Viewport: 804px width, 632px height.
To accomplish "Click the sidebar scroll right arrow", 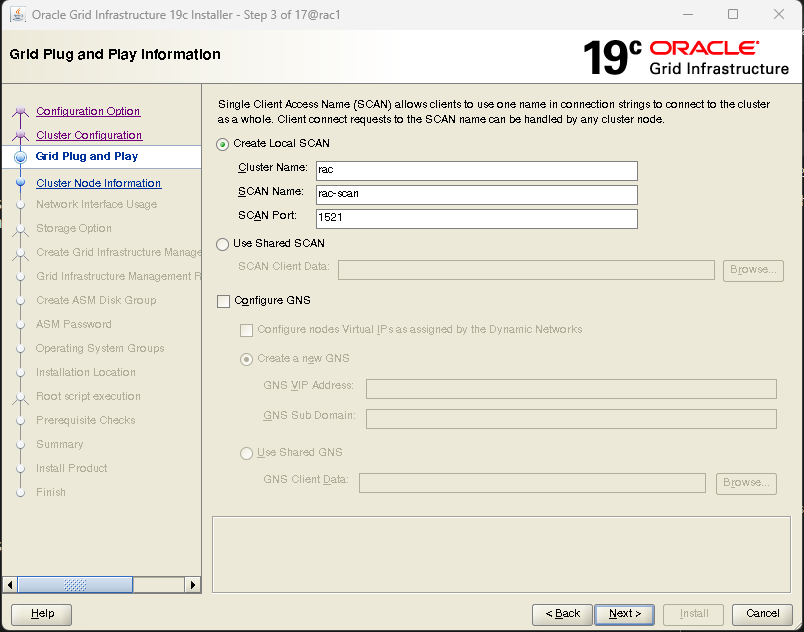I will [192, 585].
